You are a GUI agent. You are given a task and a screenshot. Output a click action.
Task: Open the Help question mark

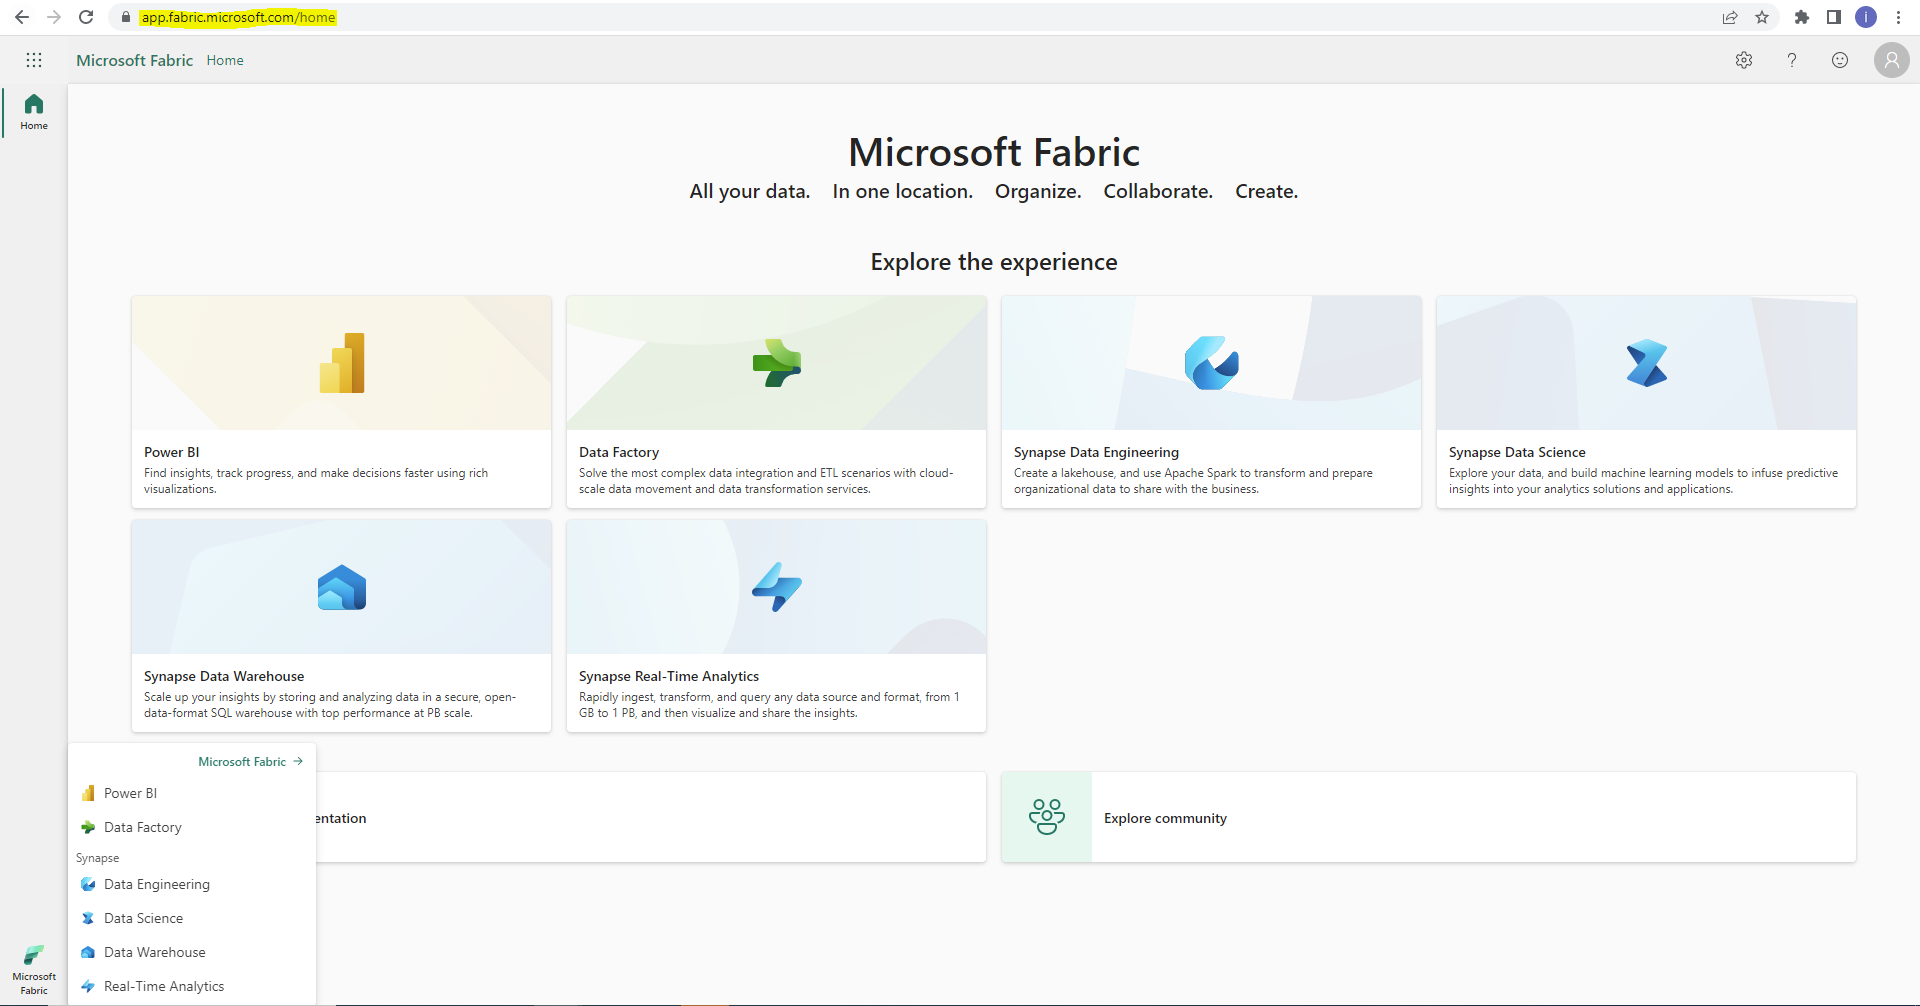[1792, 60]
